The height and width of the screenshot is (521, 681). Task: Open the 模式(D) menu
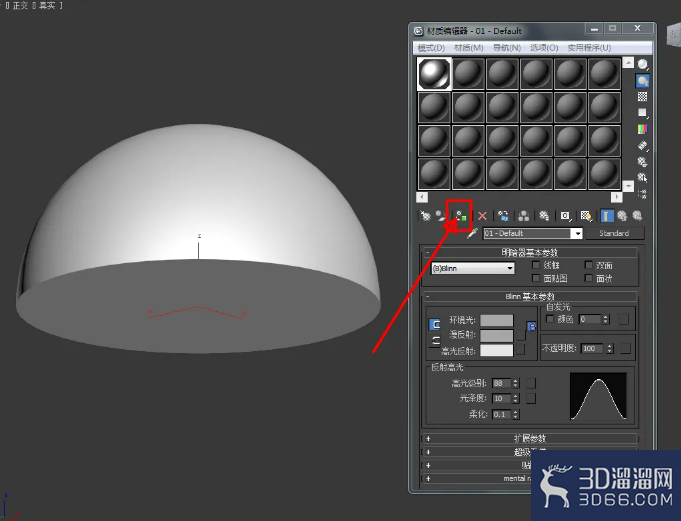431,47
